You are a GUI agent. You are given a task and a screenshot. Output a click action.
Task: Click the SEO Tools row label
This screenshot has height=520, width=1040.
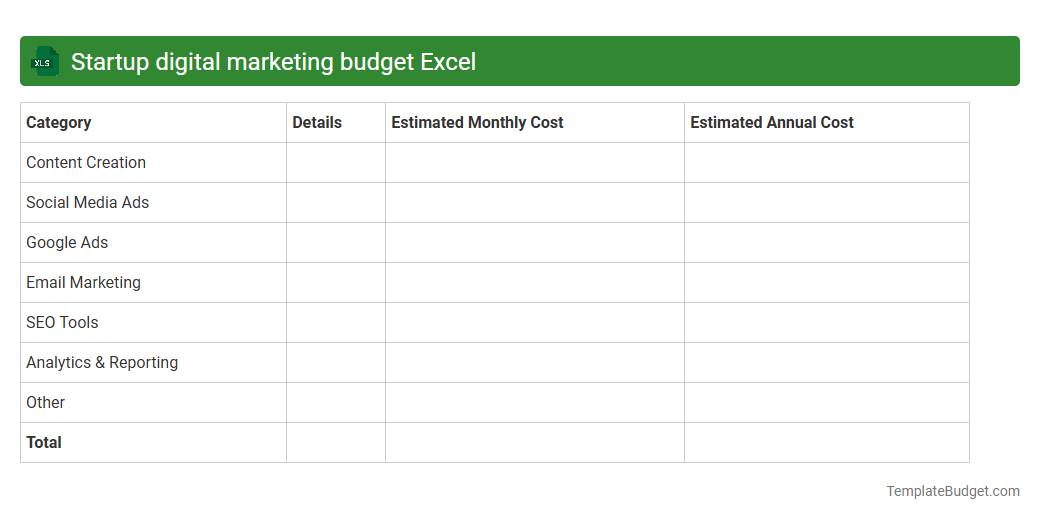[62, 322]
